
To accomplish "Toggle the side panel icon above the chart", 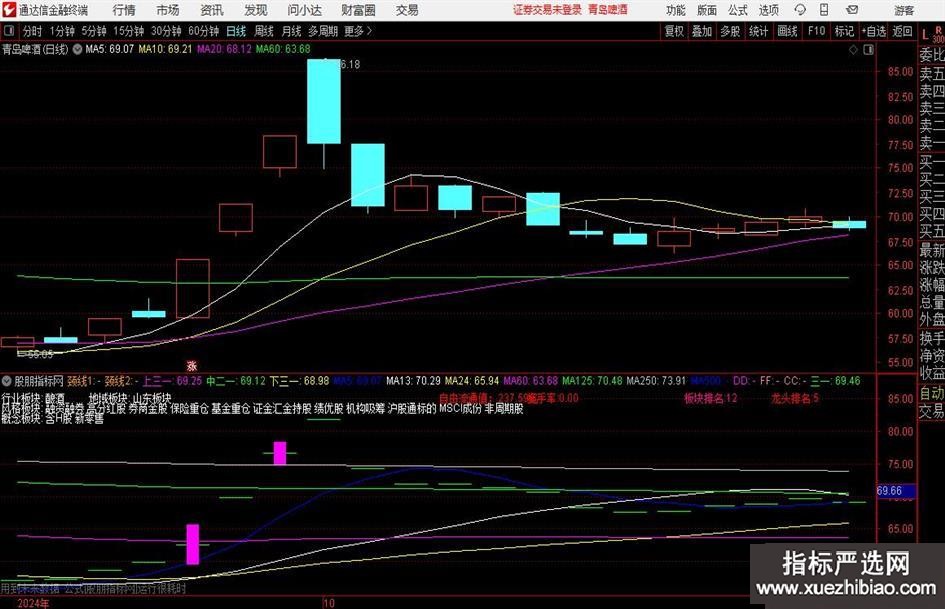I will pyautogui.click(x=868, y=49).
